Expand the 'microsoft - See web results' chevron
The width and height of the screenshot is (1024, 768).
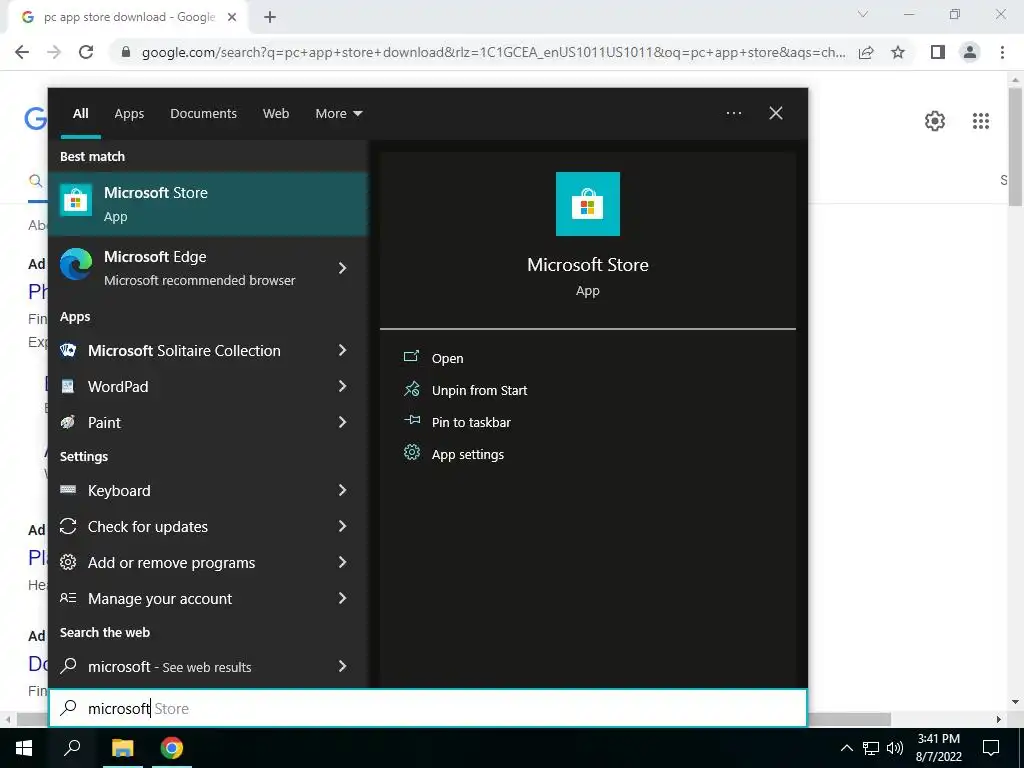tap(342, 665)
